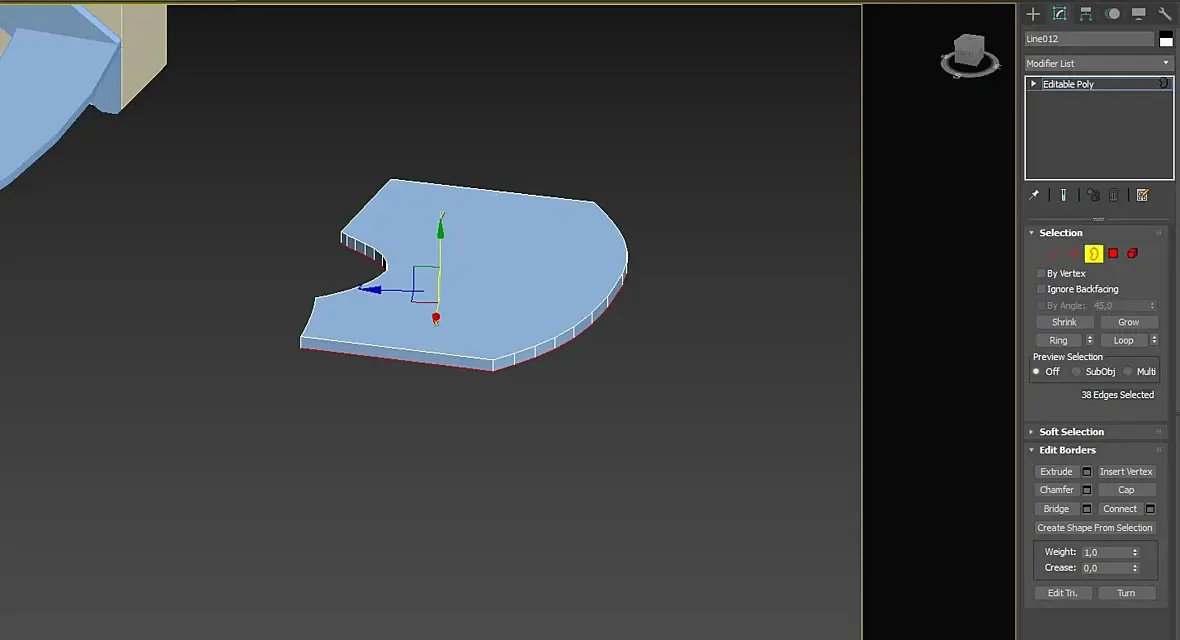Image resolution: width=1180 pixels, height=640 pixels.
Task: Switch to the Hierarchy panel icon
Action: (1085, 14)
